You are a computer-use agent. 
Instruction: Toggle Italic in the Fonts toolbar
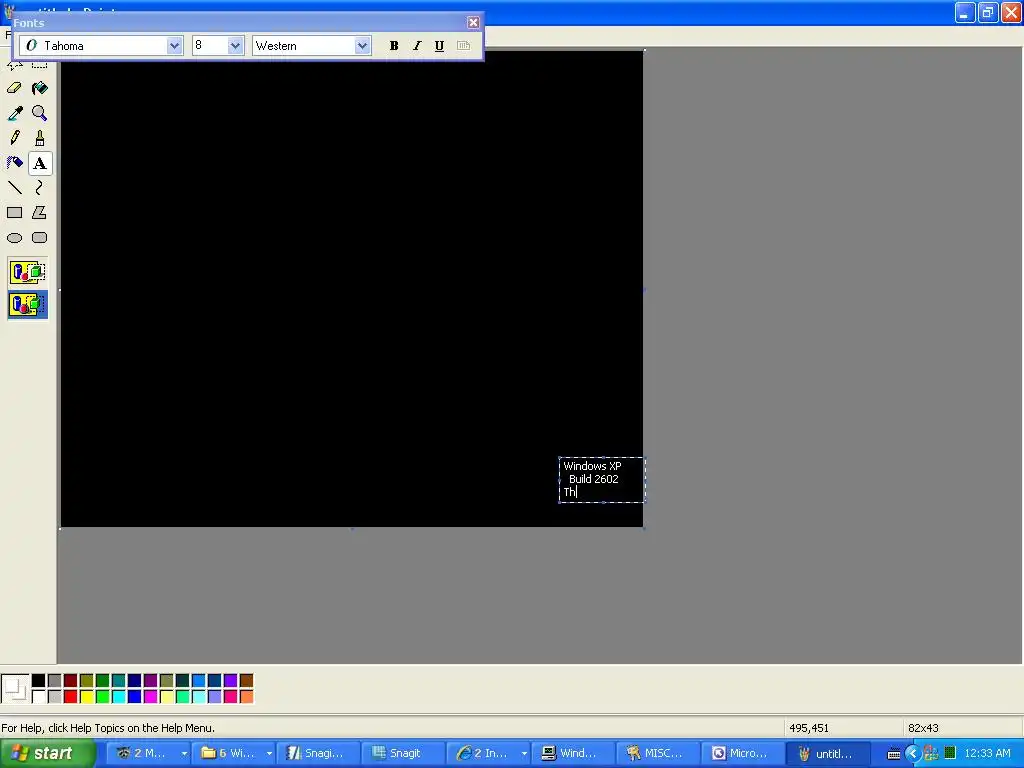[417, 46]
